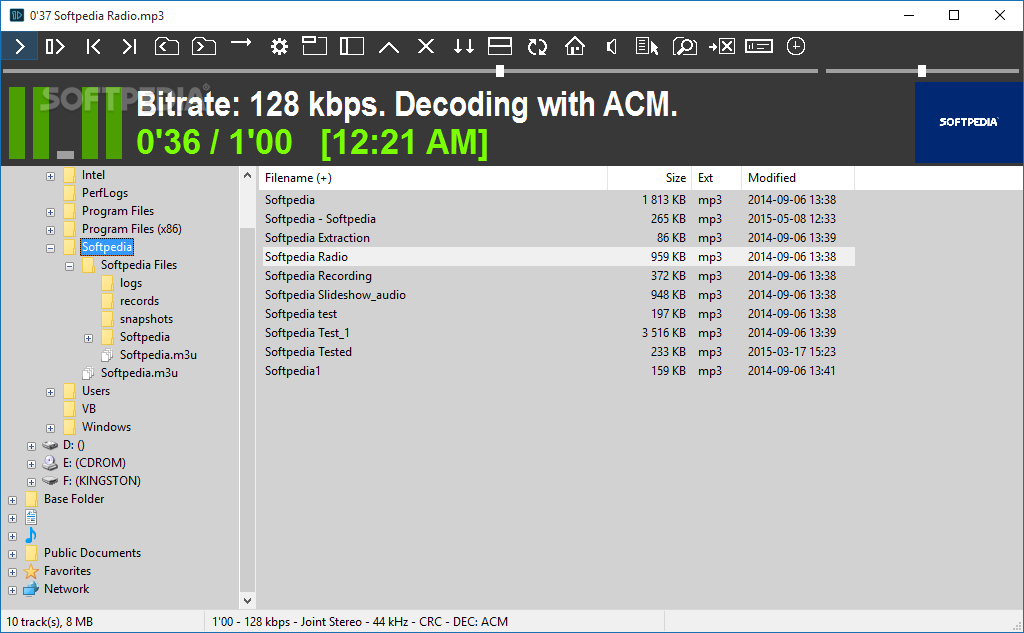
Task: Sort by Ext column header
Action: pyautogui.click(x=716, y=178)
